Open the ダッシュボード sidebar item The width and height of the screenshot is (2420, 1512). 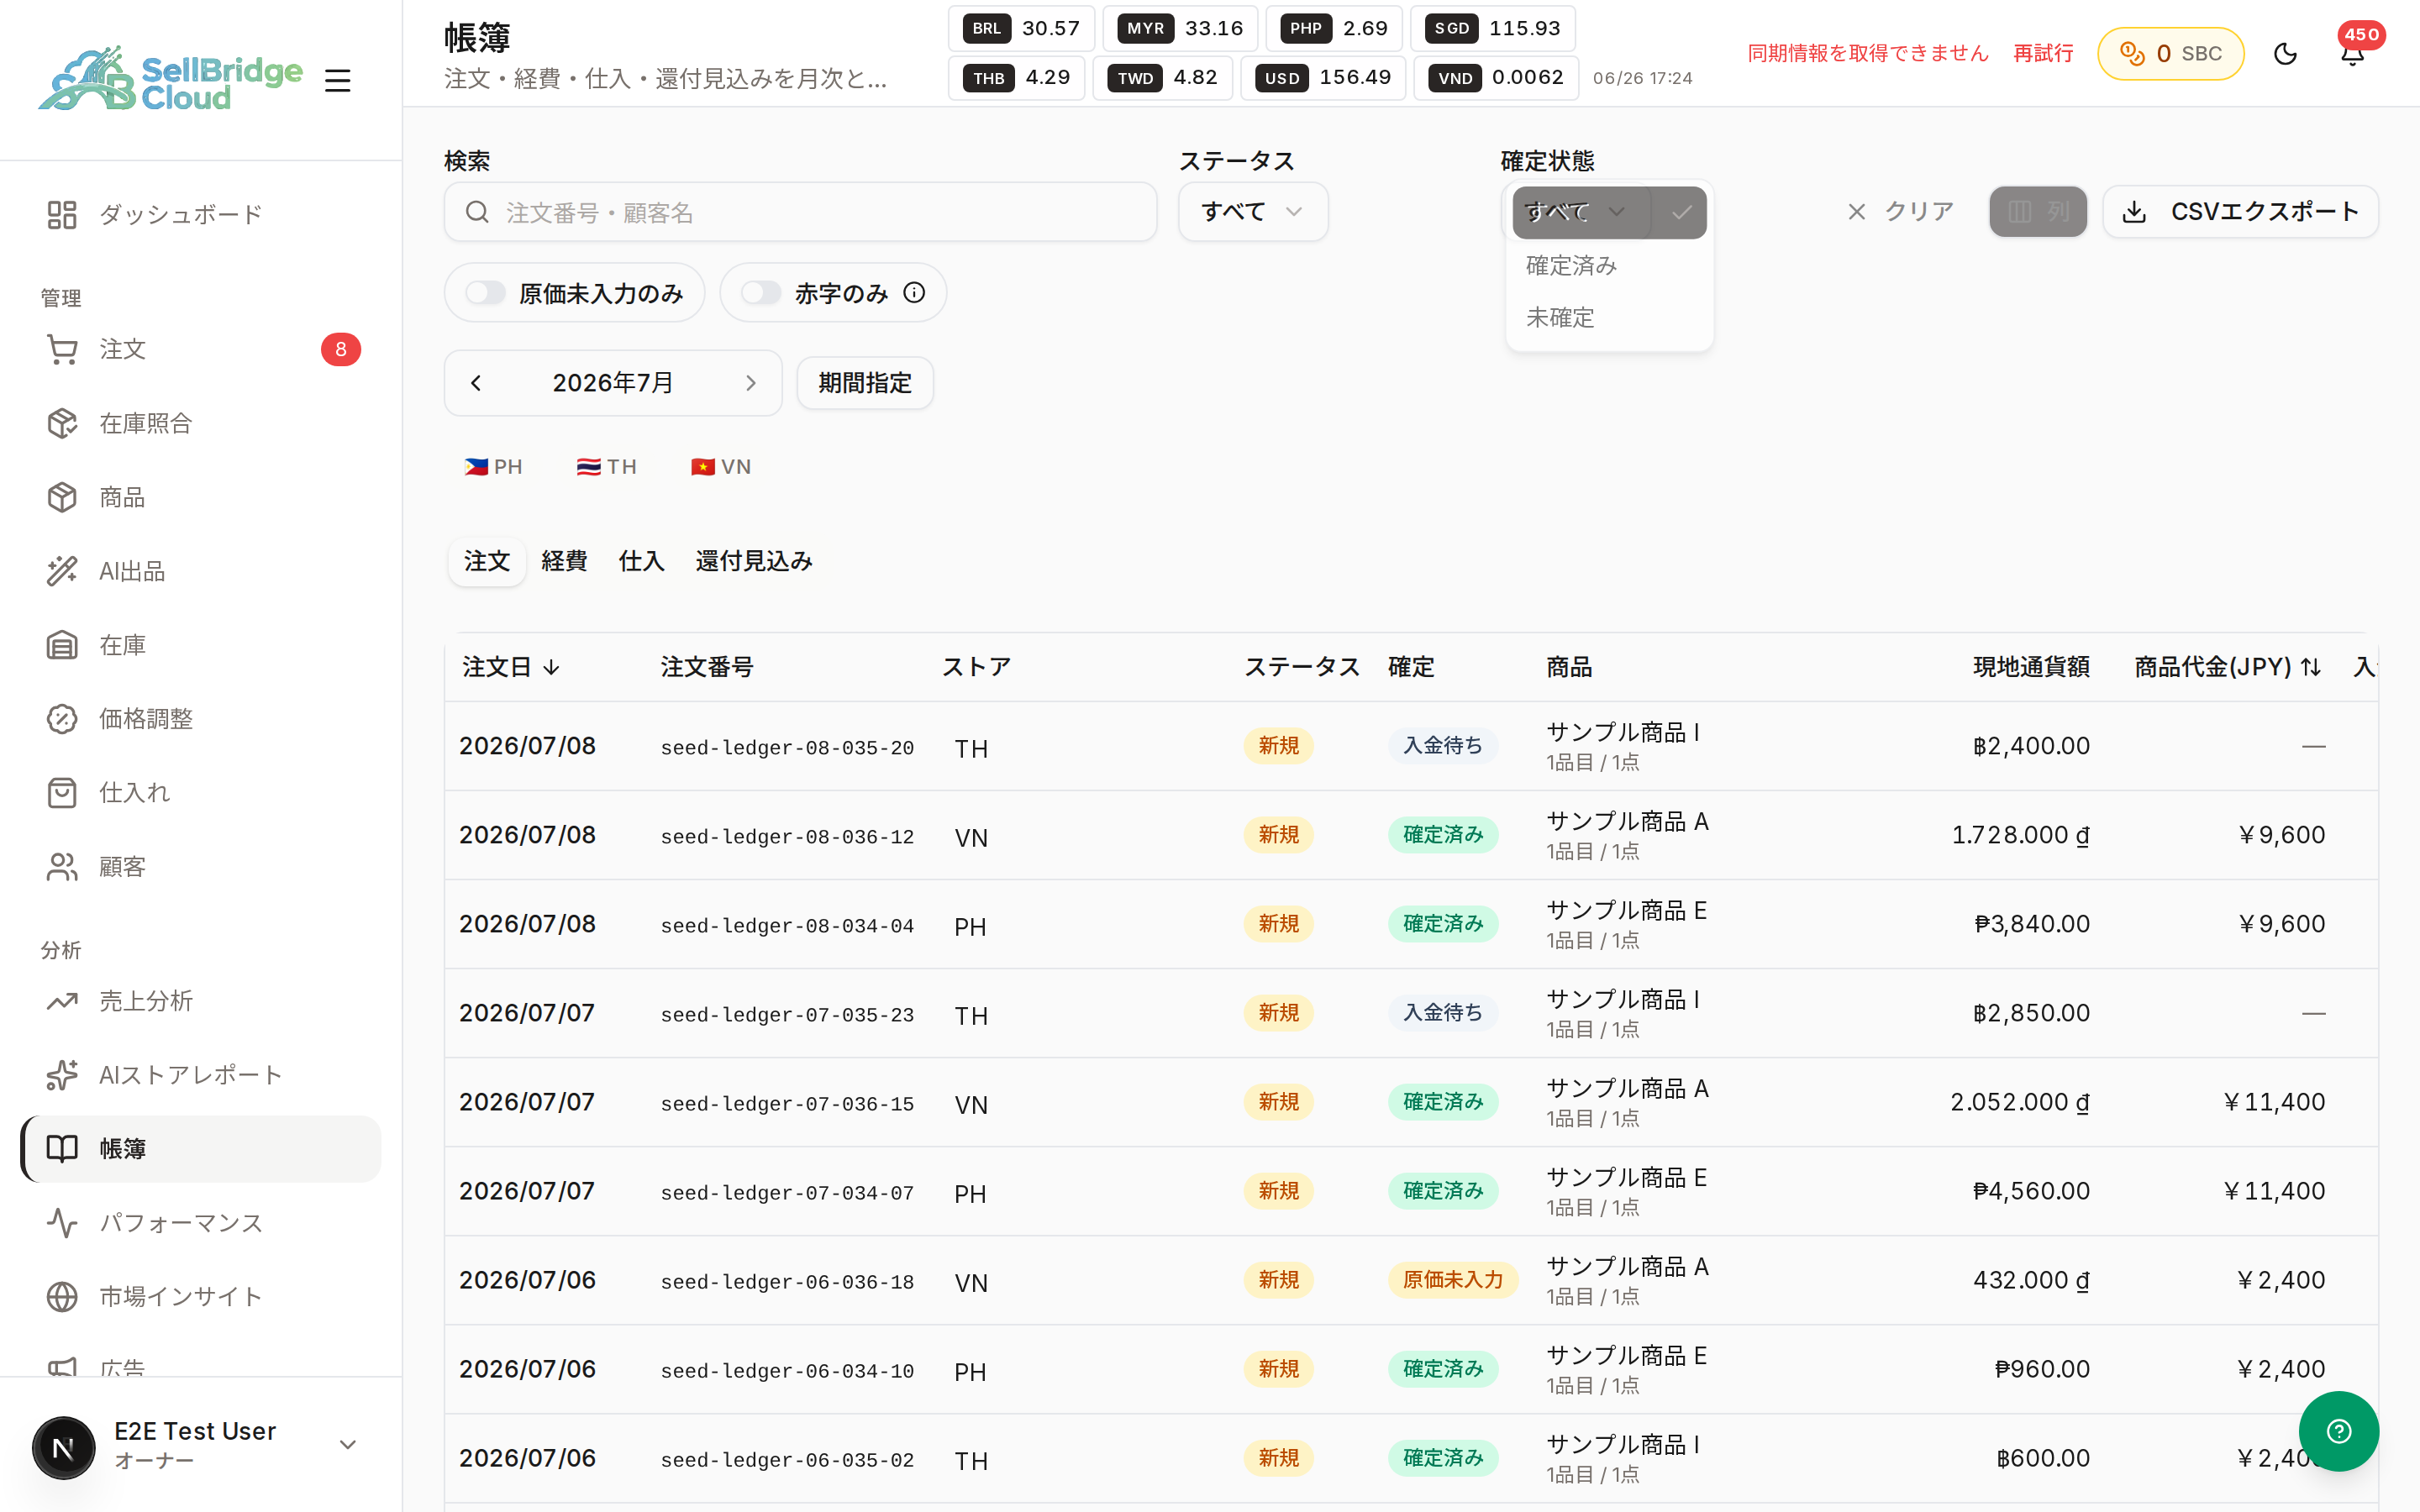[200, 215]
